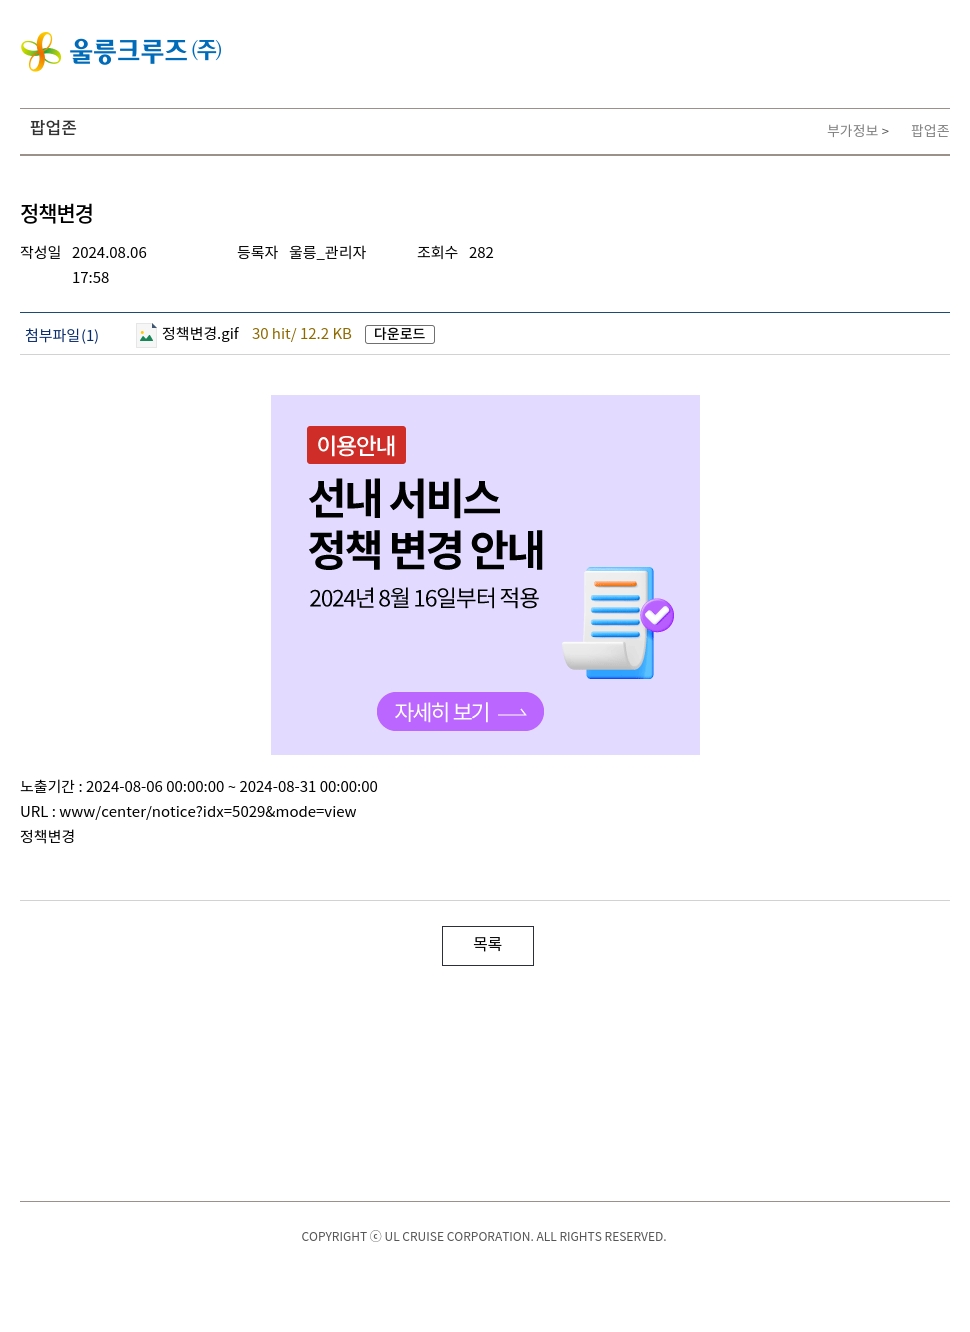This screenshot has width=970, height=1332.
Task: Click the red 이용안내 label badge
Action: click(x=356, y=445)
